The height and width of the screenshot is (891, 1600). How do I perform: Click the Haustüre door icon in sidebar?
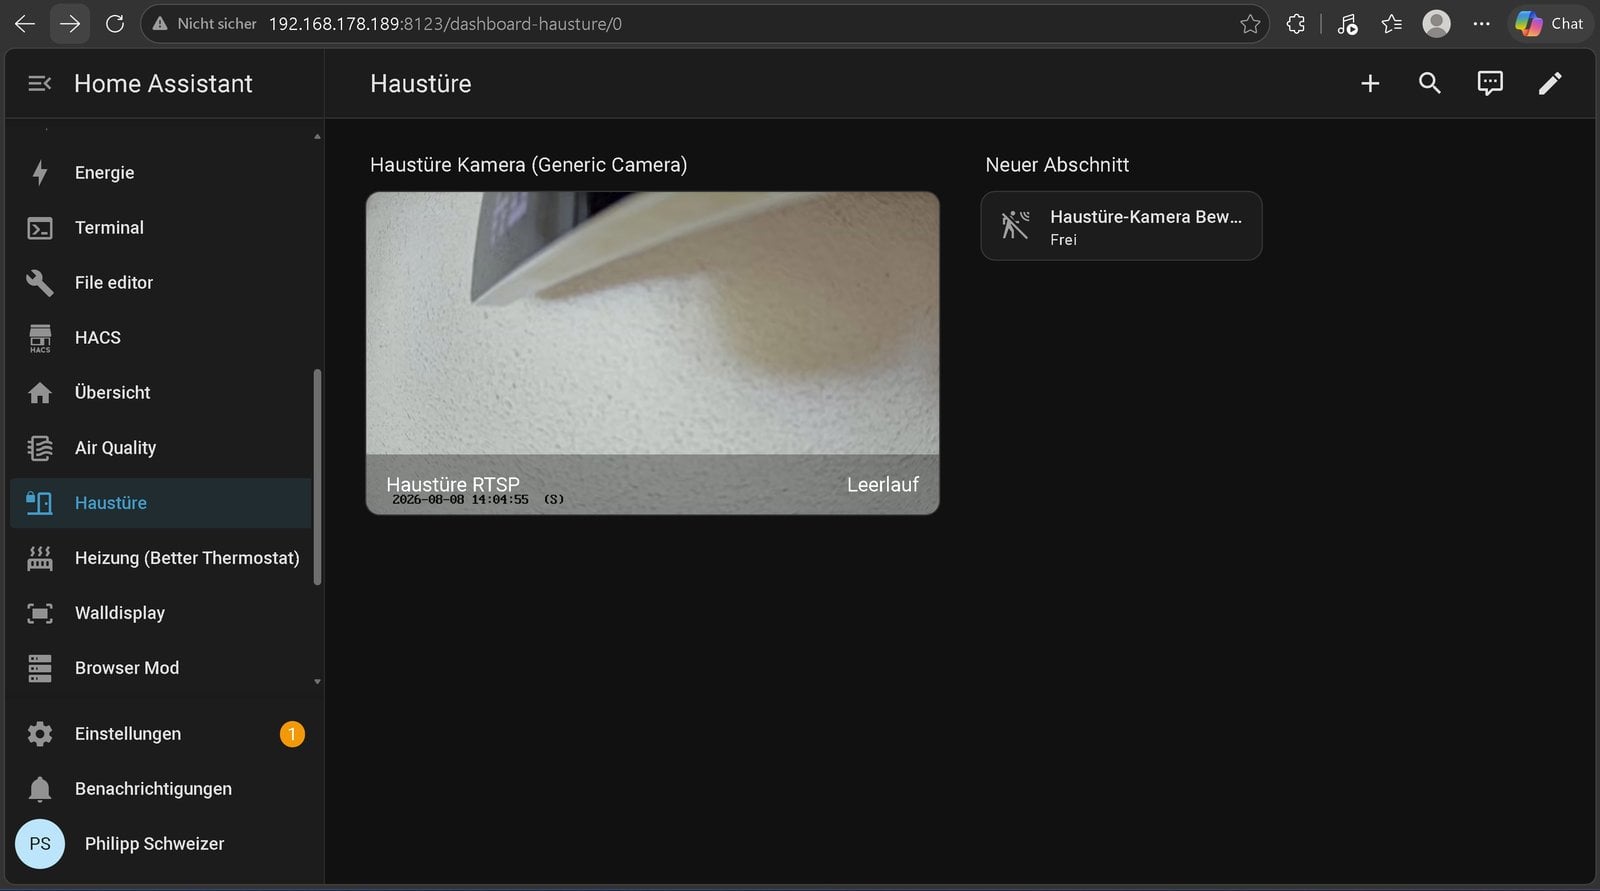point(40,503)
